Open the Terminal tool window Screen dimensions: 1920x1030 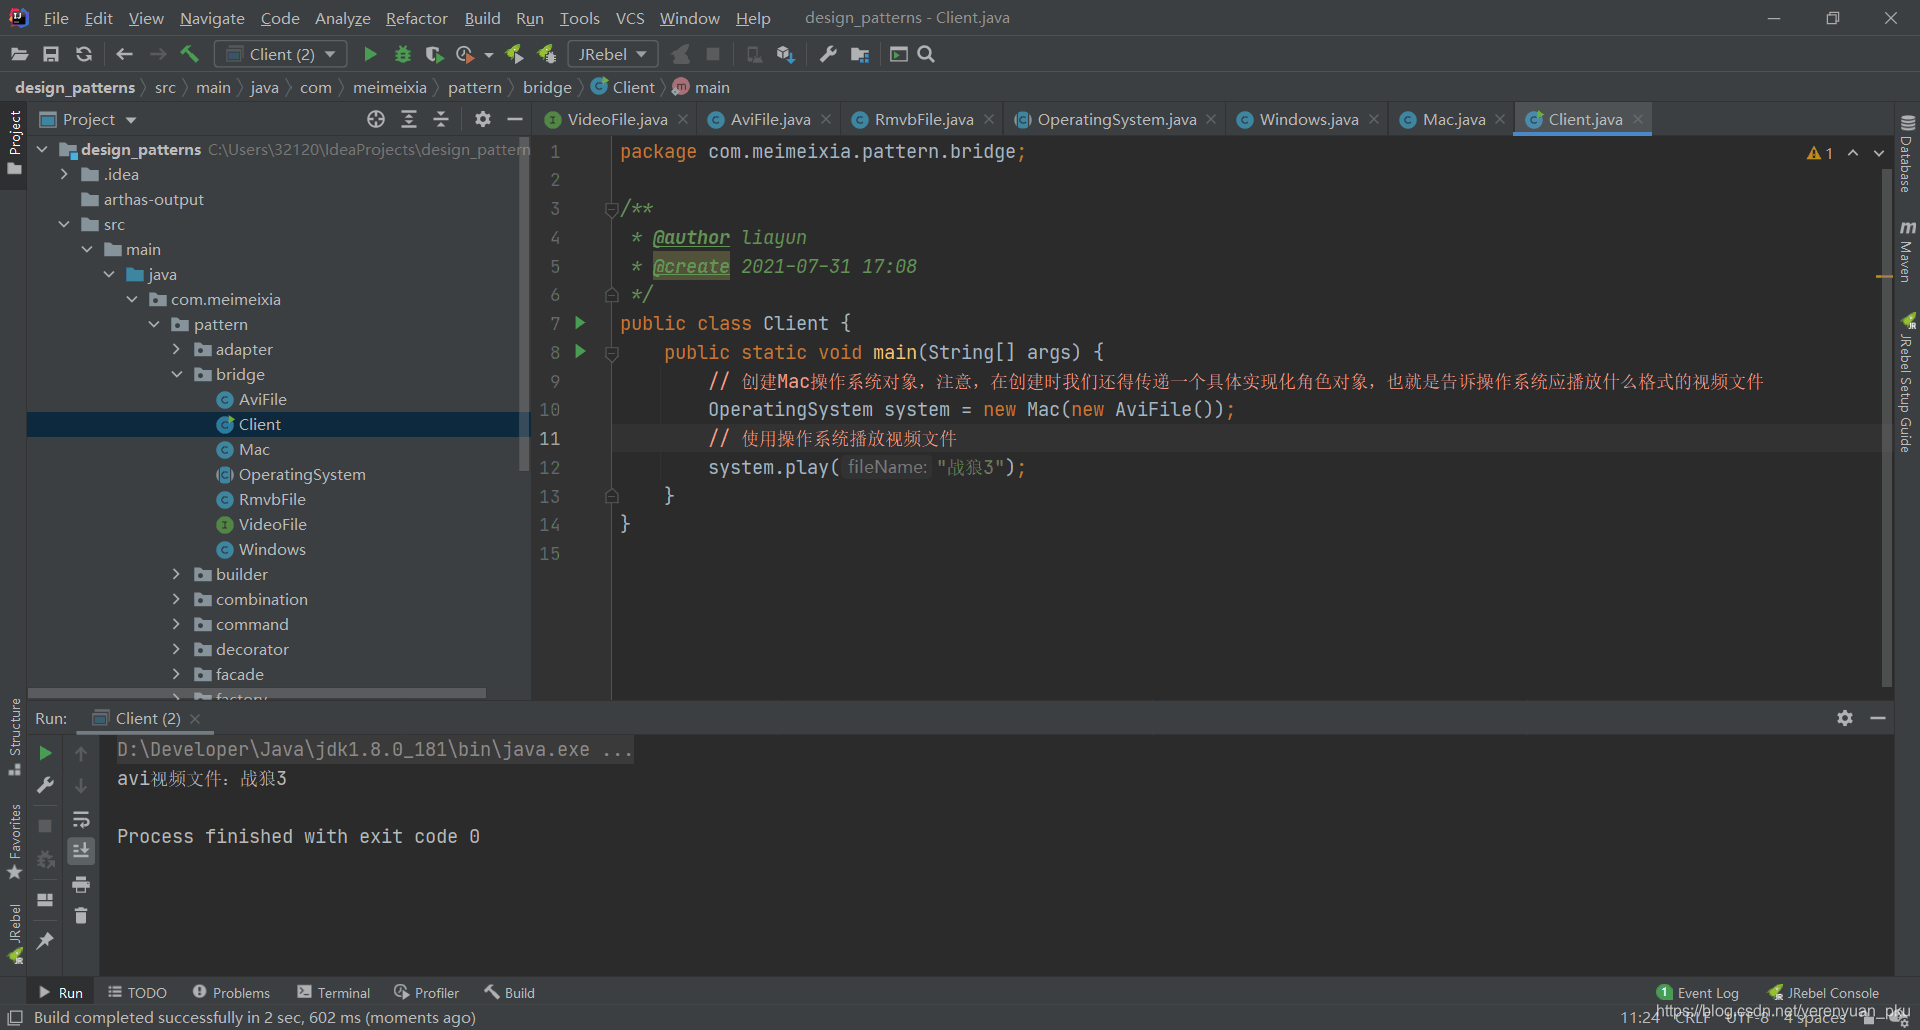[334, 992]
